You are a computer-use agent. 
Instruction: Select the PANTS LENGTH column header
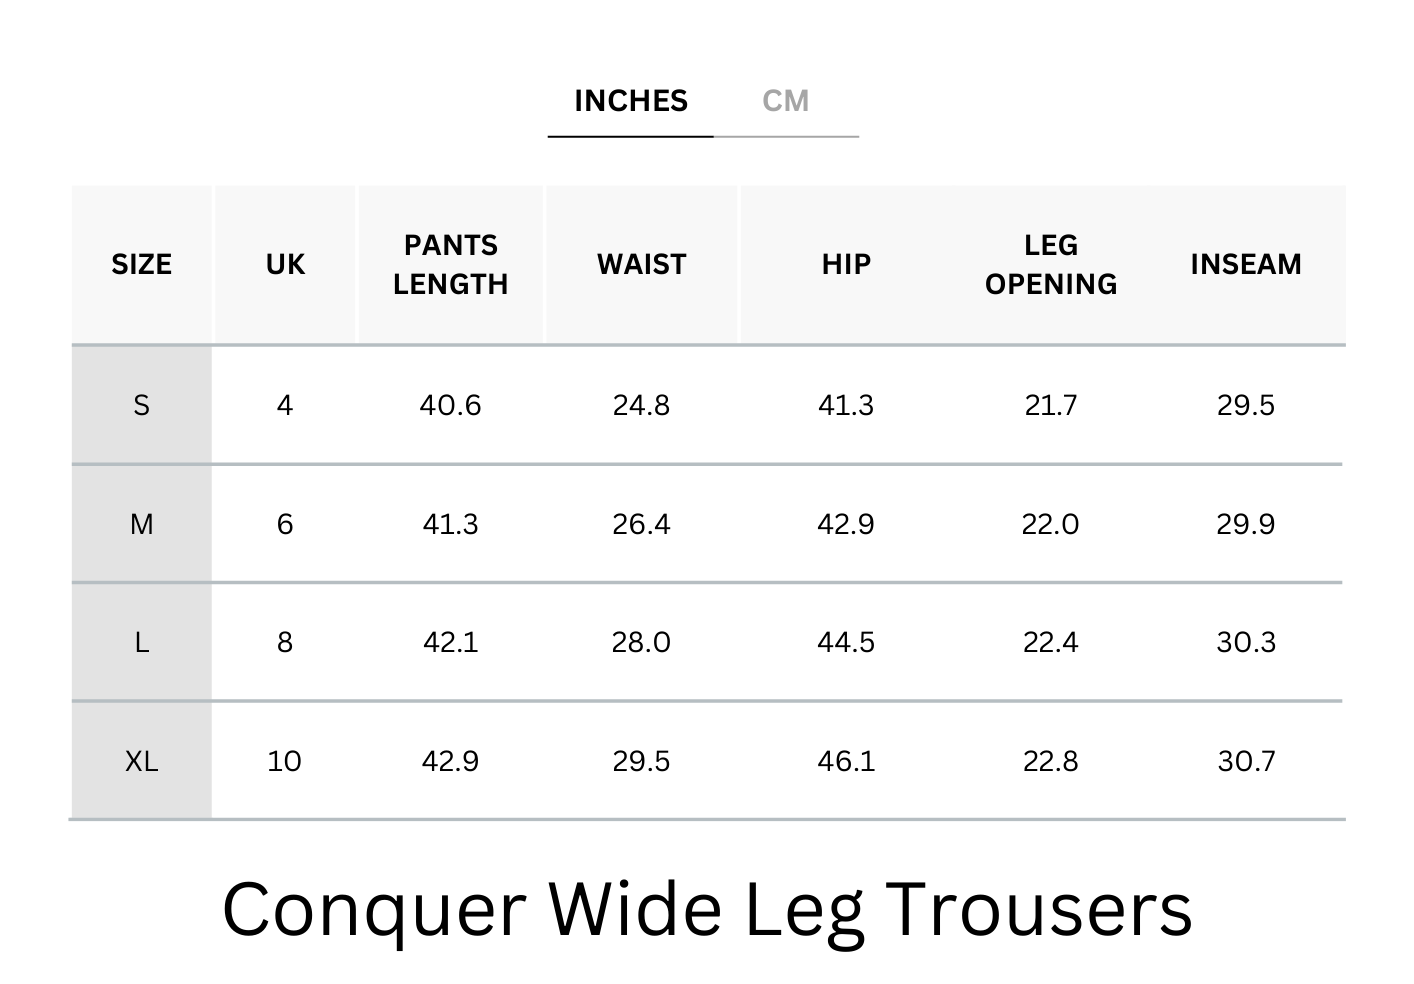pos(450,264)
